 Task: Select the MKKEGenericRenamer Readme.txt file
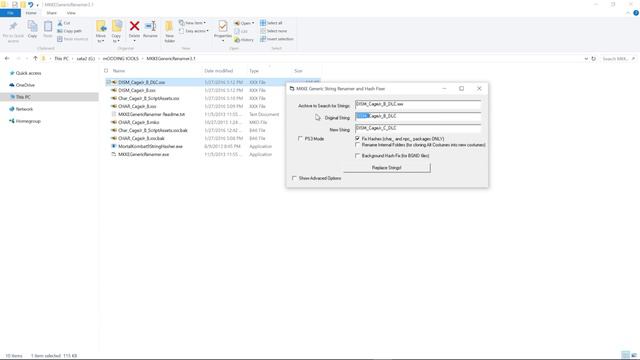151,114
